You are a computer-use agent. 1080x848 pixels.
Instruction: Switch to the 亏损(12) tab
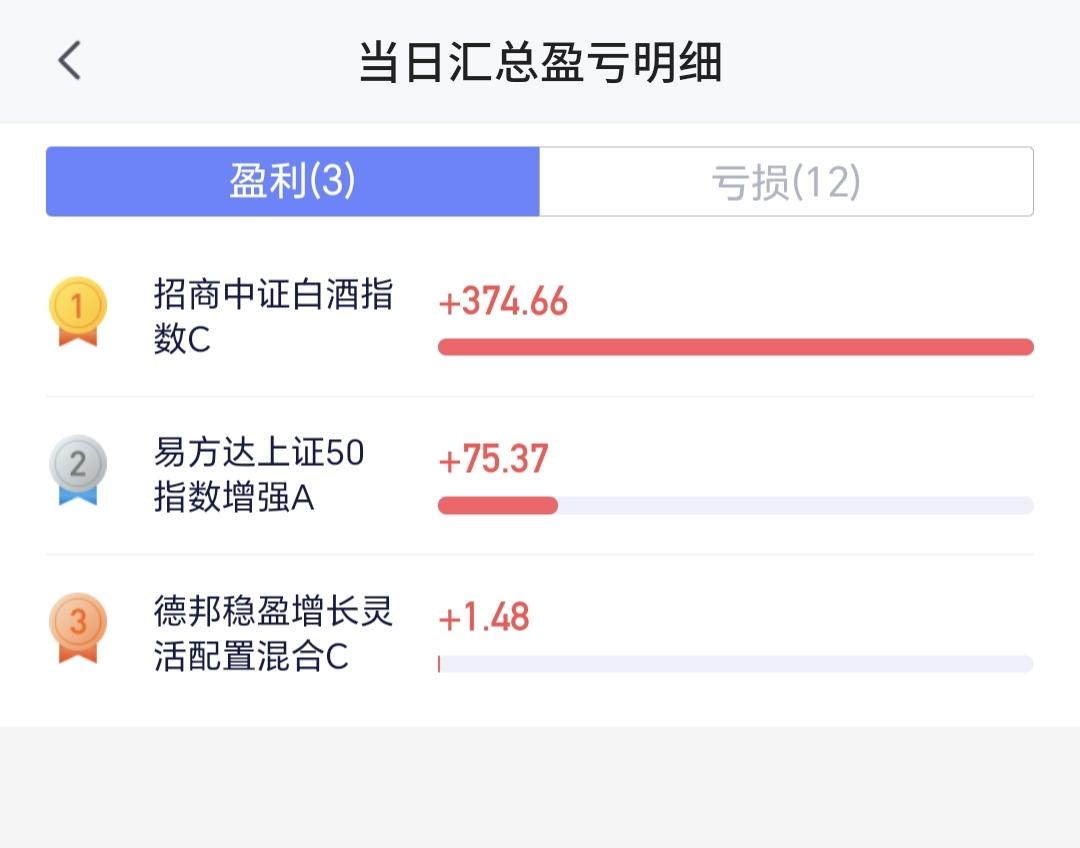point(785,182)
